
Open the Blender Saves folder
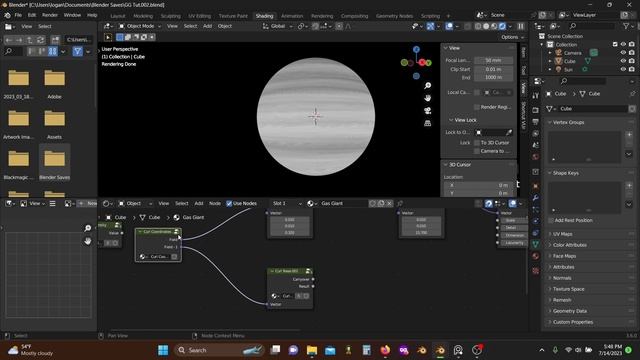[55, 163]
